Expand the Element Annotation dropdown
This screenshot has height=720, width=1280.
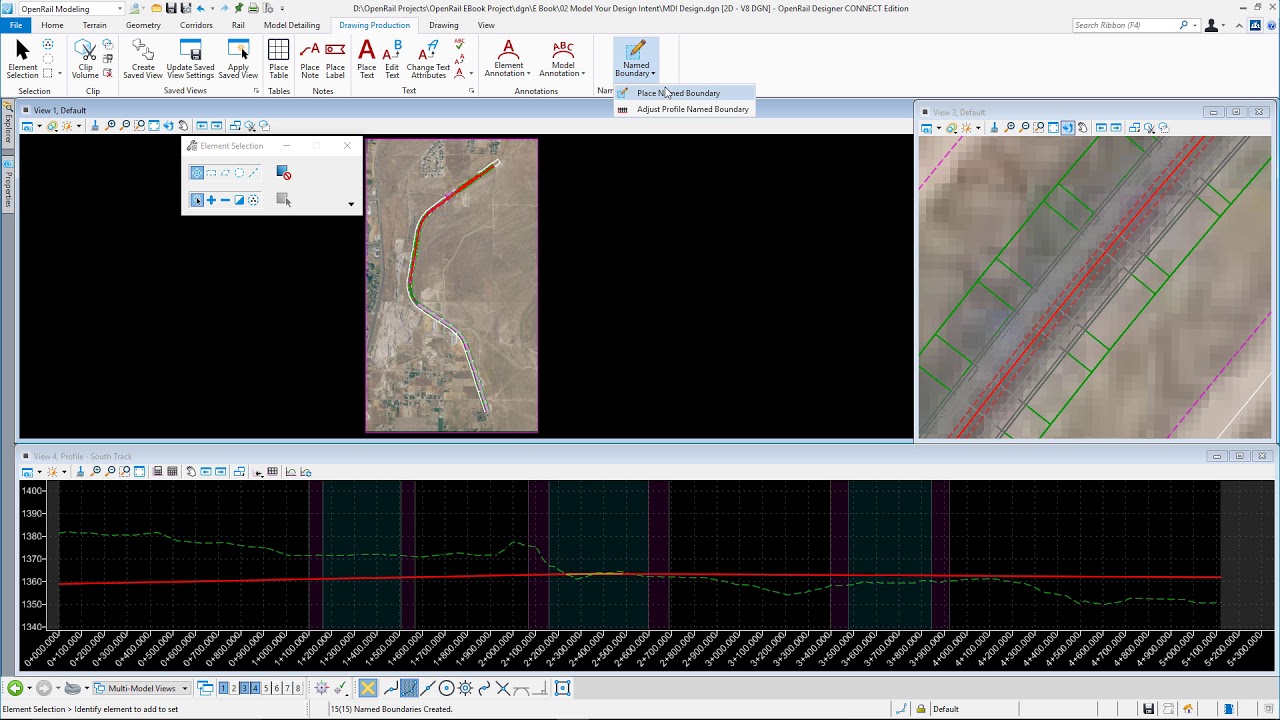508,60
